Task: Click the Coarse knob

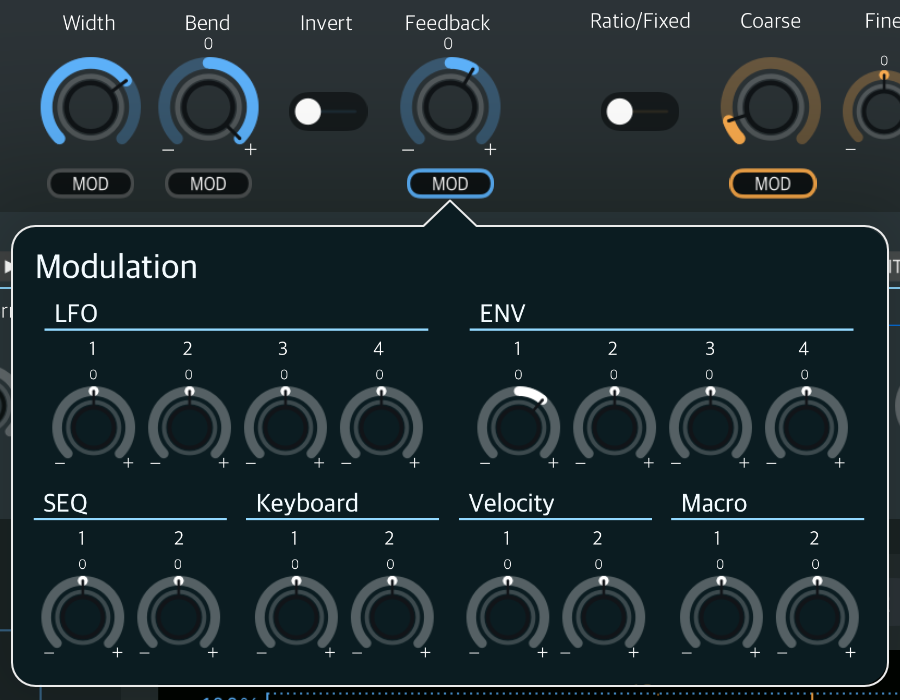Action: (770, 106)
